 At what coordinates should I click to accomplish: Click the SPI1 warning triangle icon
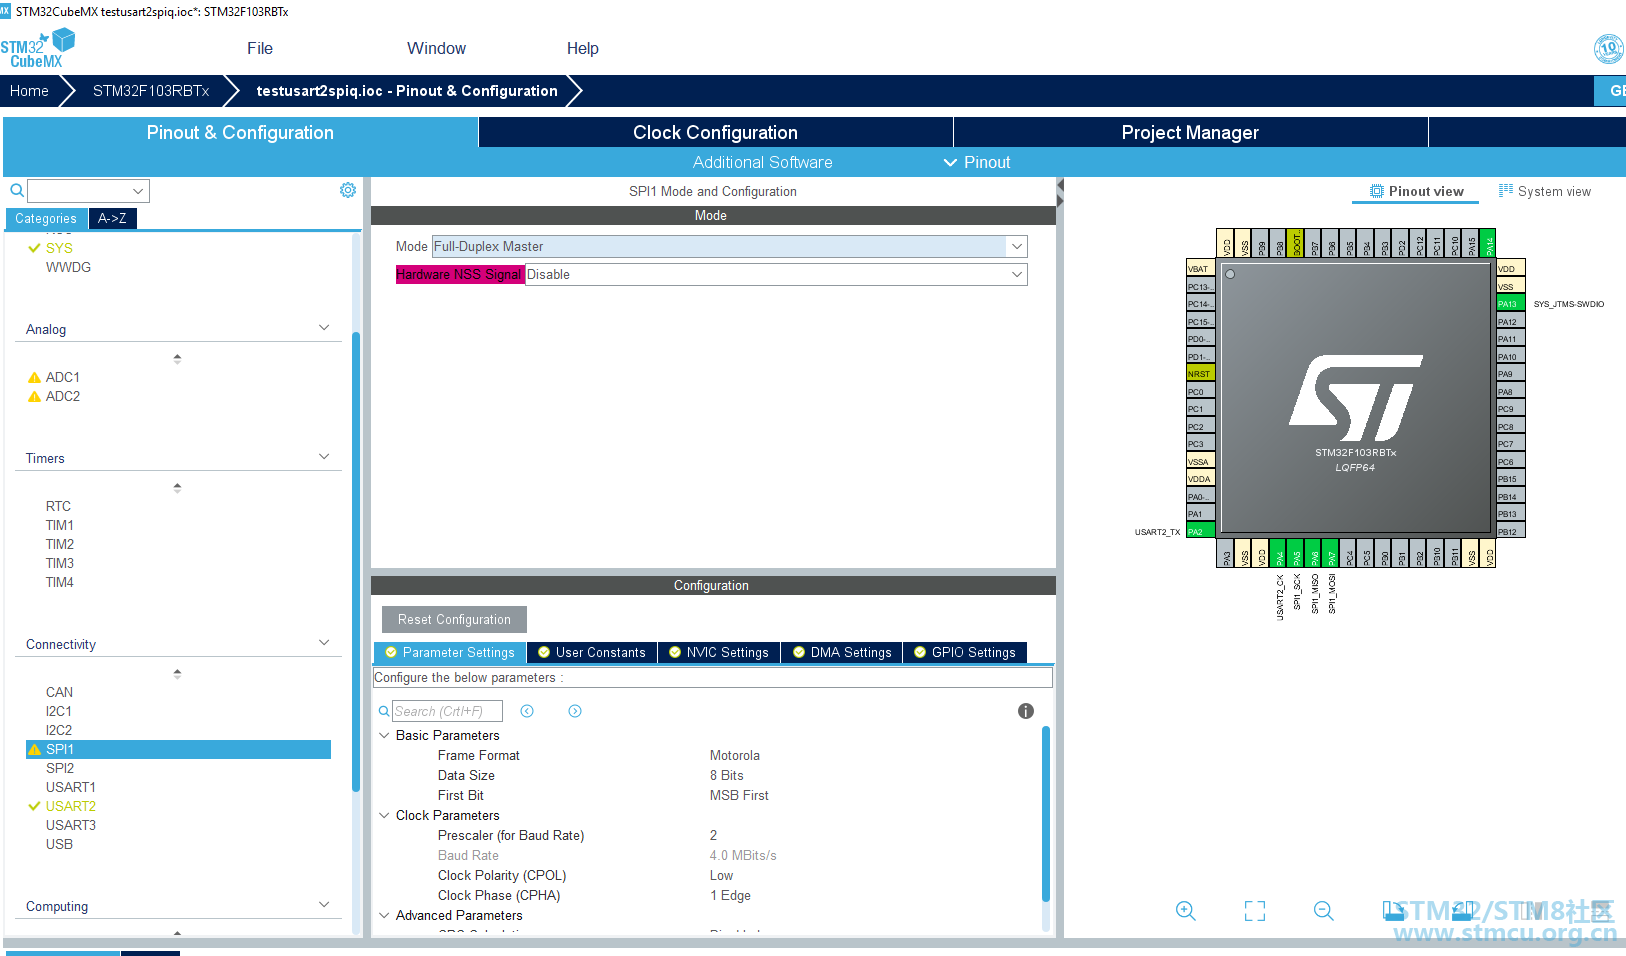tap(35, 749)
